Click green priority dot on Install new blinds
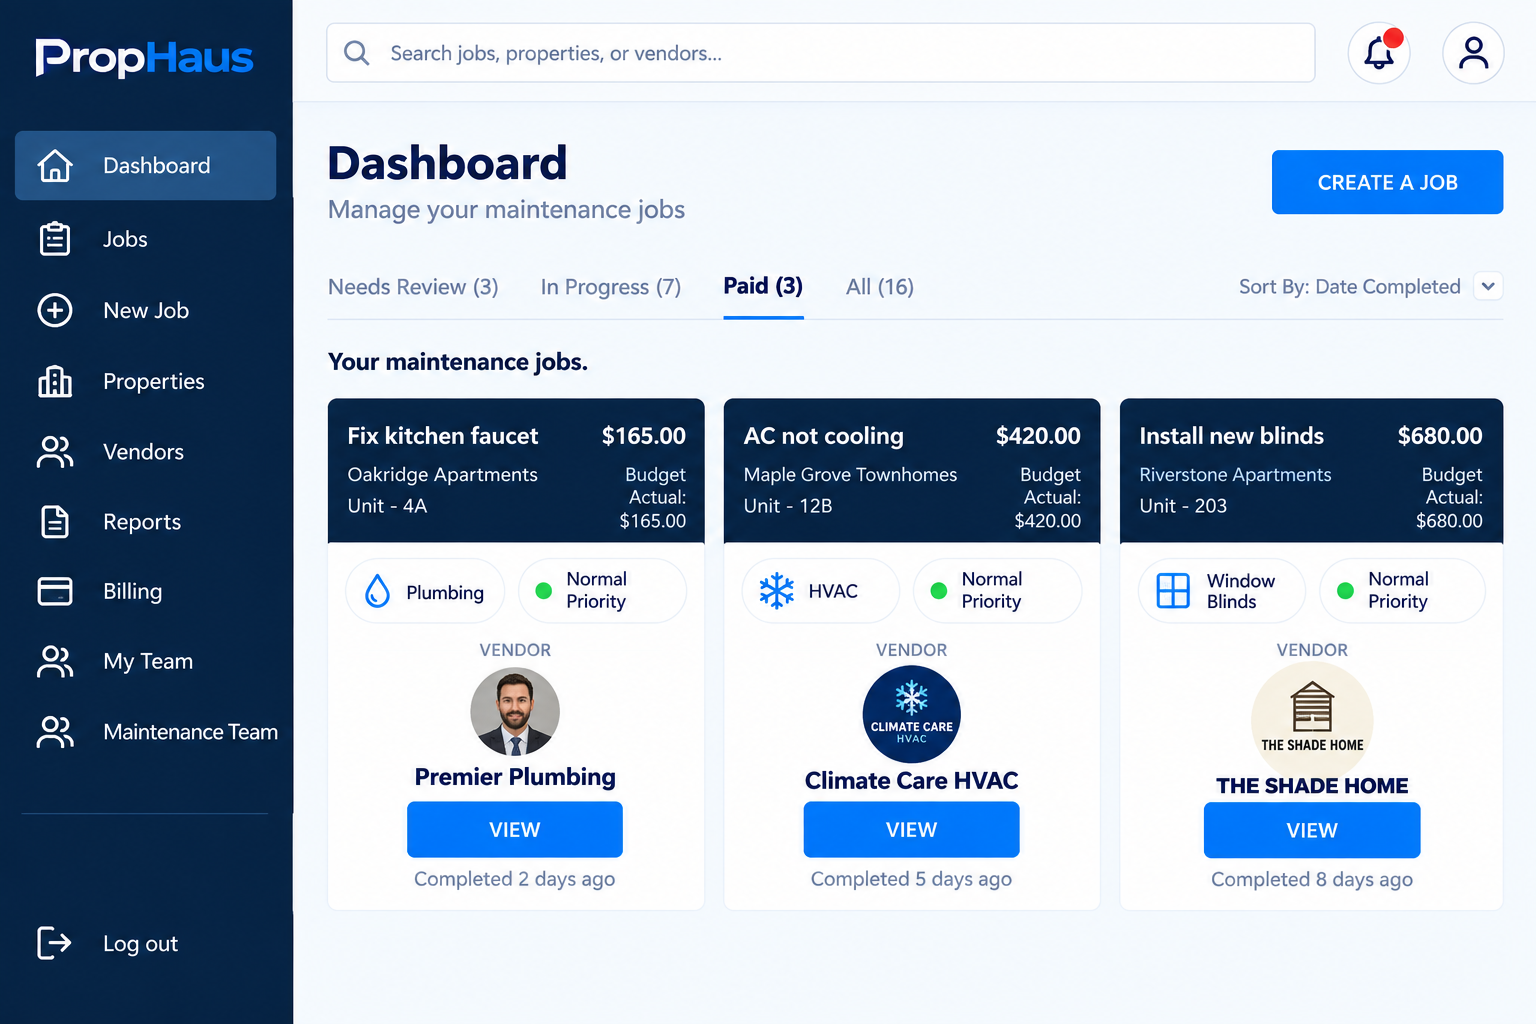 pyautogui.click(x=1346, y=591)
